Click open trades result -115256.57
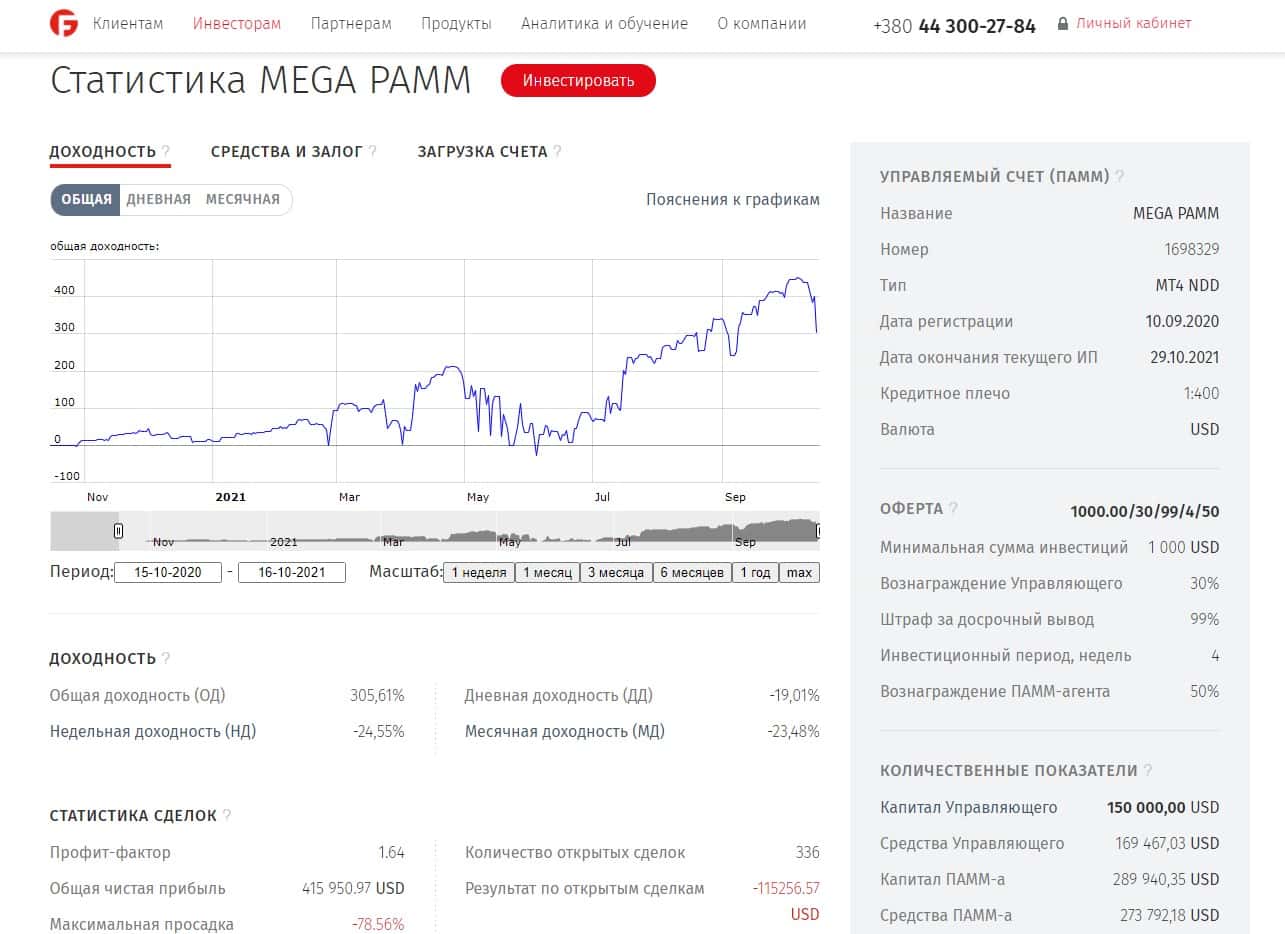The width and height of the screenshot is (1285, 934). (x=786, y=889)
